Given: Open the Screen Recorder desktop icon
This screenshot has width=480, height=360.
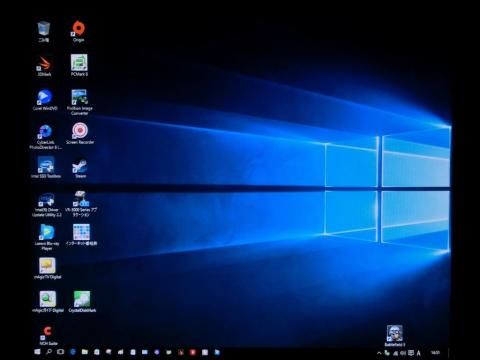Looking at the screenshot, I should (x=80, y=134).
